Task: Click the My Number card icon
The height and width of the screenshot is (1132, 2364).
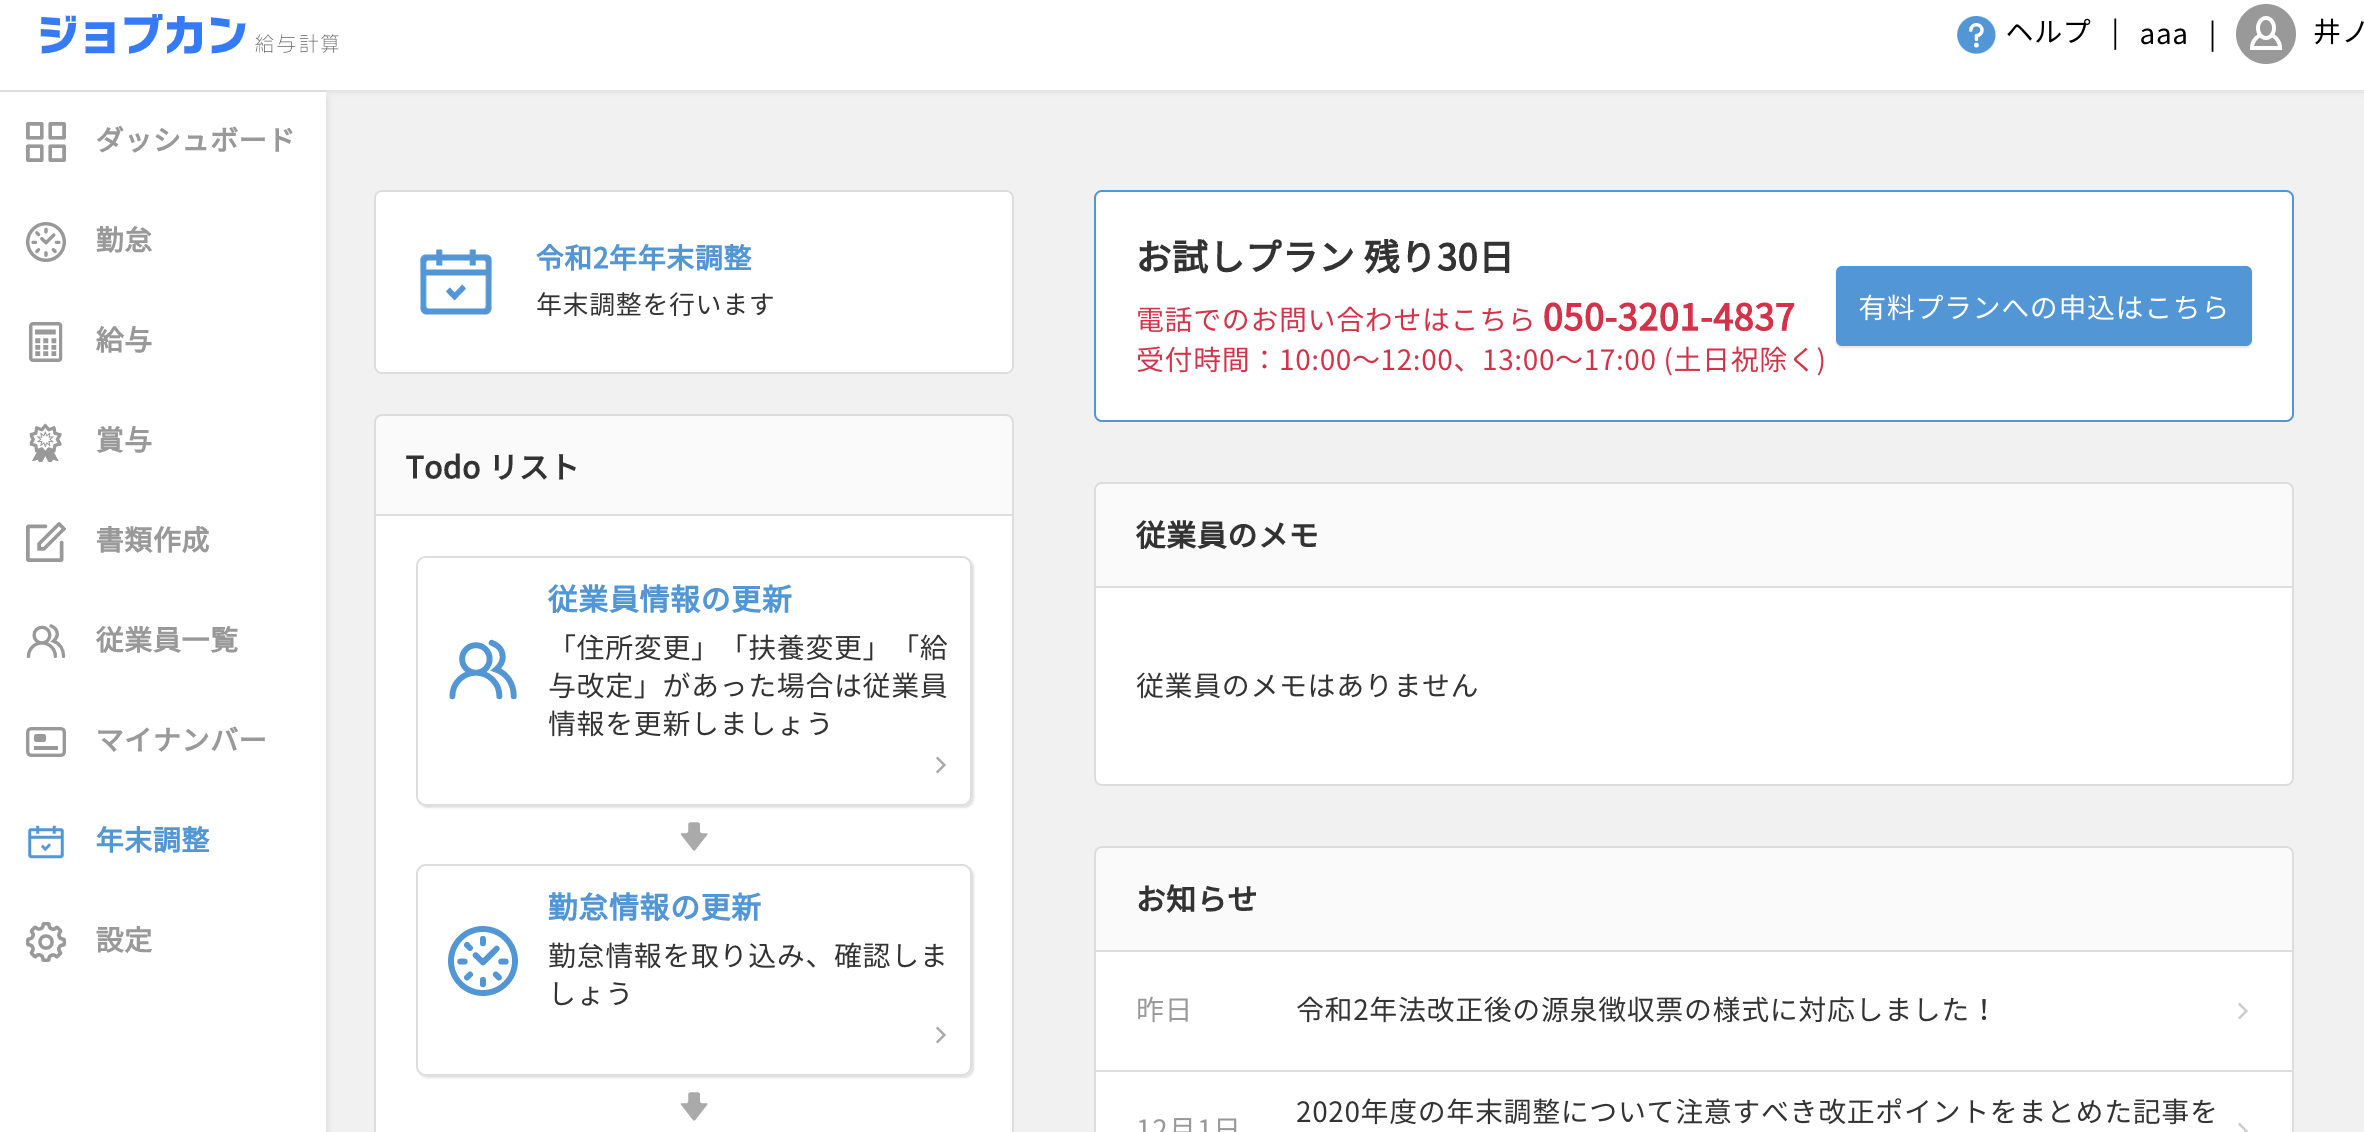Action: 46,741
